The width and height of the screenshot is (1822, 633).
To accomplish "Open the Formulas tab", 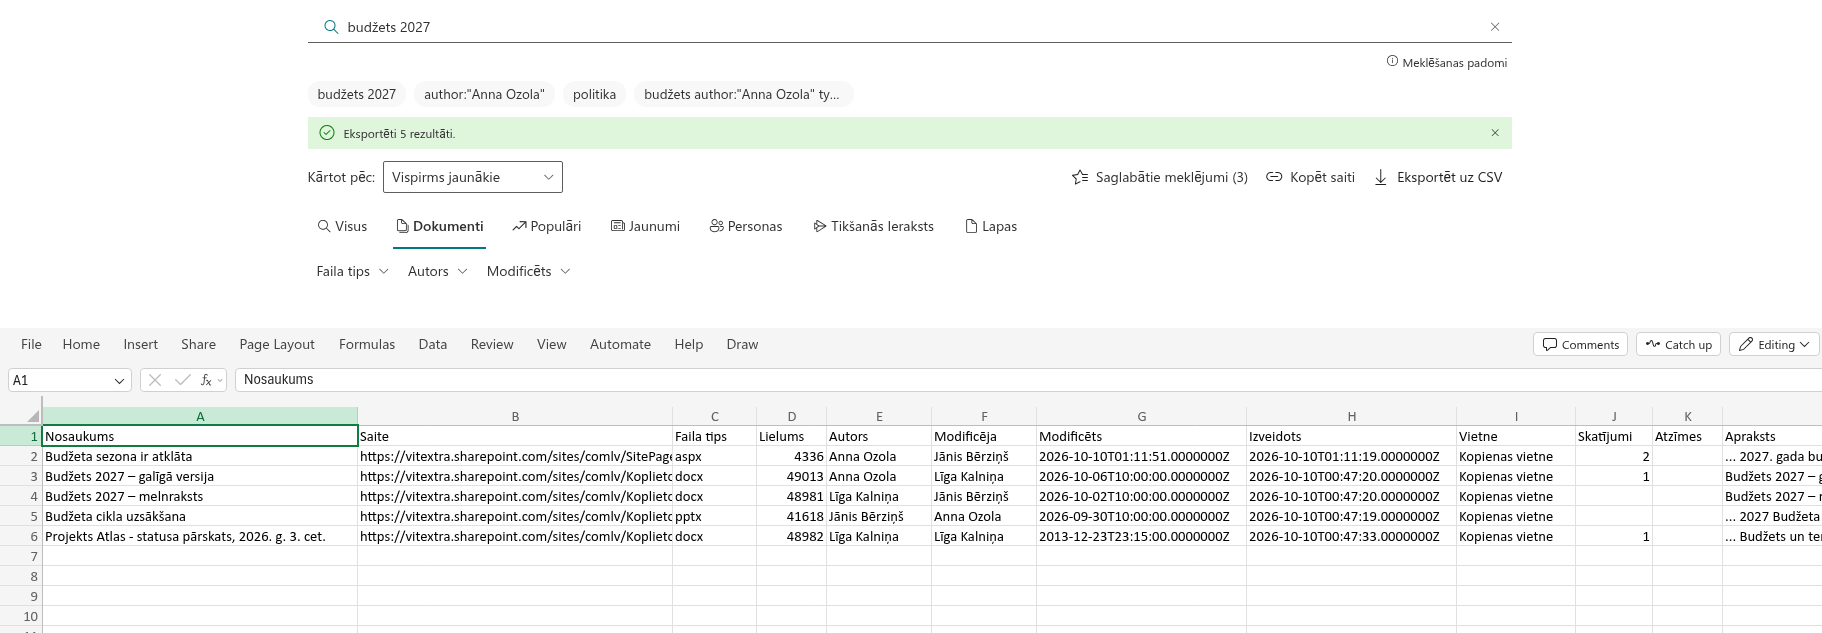I will click(367, 344).
